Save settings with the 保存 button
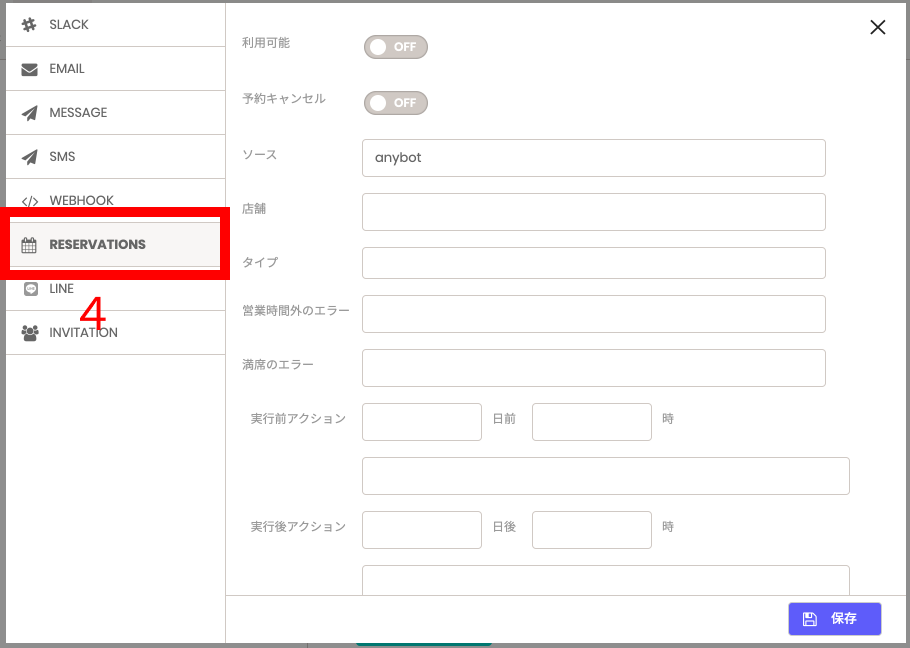 [835, 618]
